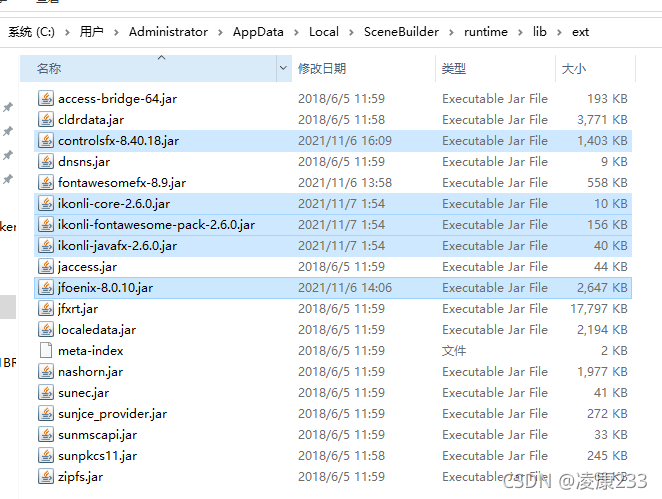662x499 pixels.
Task: Go to the Administrator folder in the path
Action: (168, 32)
